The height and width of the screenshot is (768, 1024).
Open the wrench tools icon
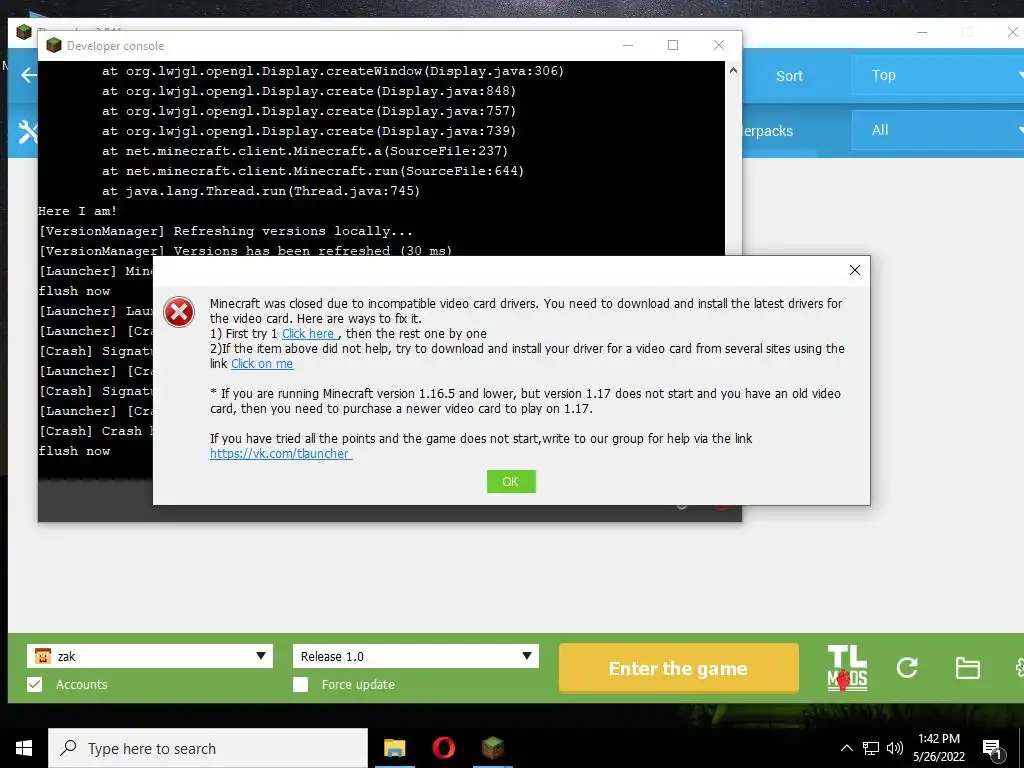coord(27,131)
